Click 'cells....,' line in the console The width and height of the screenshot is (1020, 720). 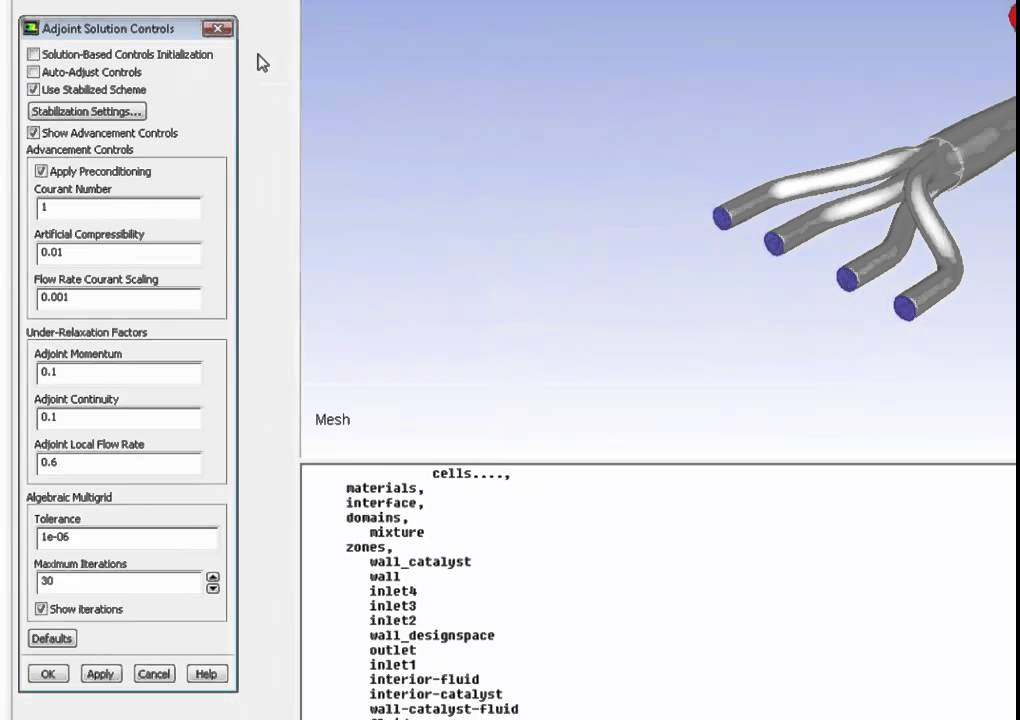pyautogui.click(x=471, y=473)
